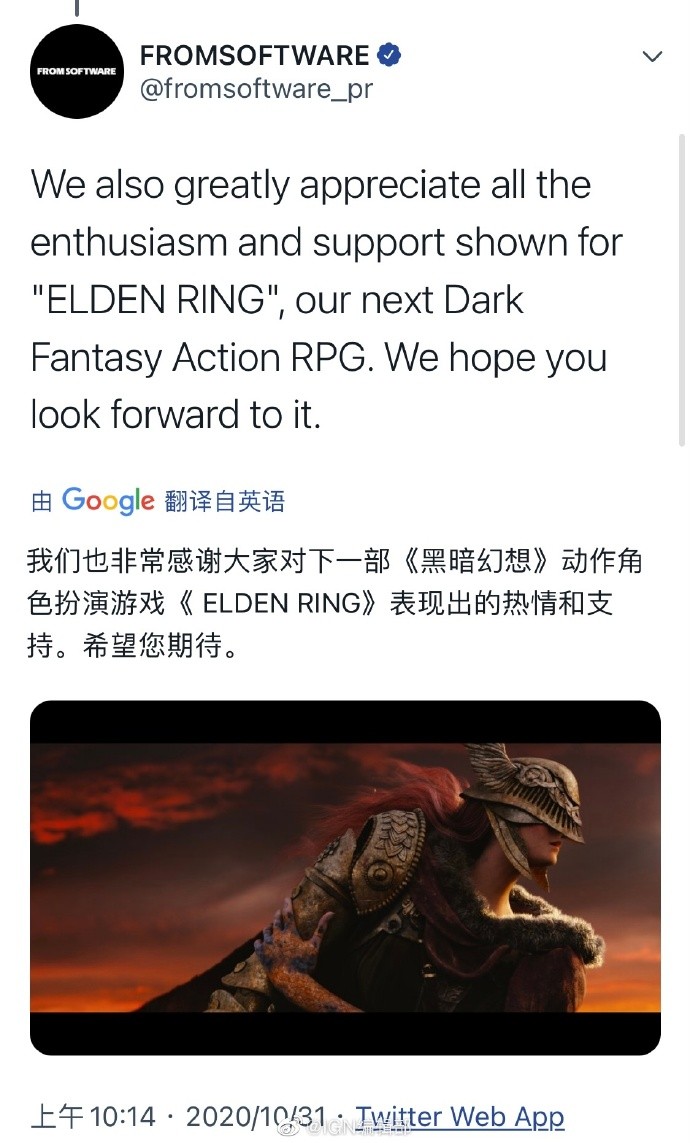
Task: Open the Twitter Web App link
Action: click(460, 1117)
